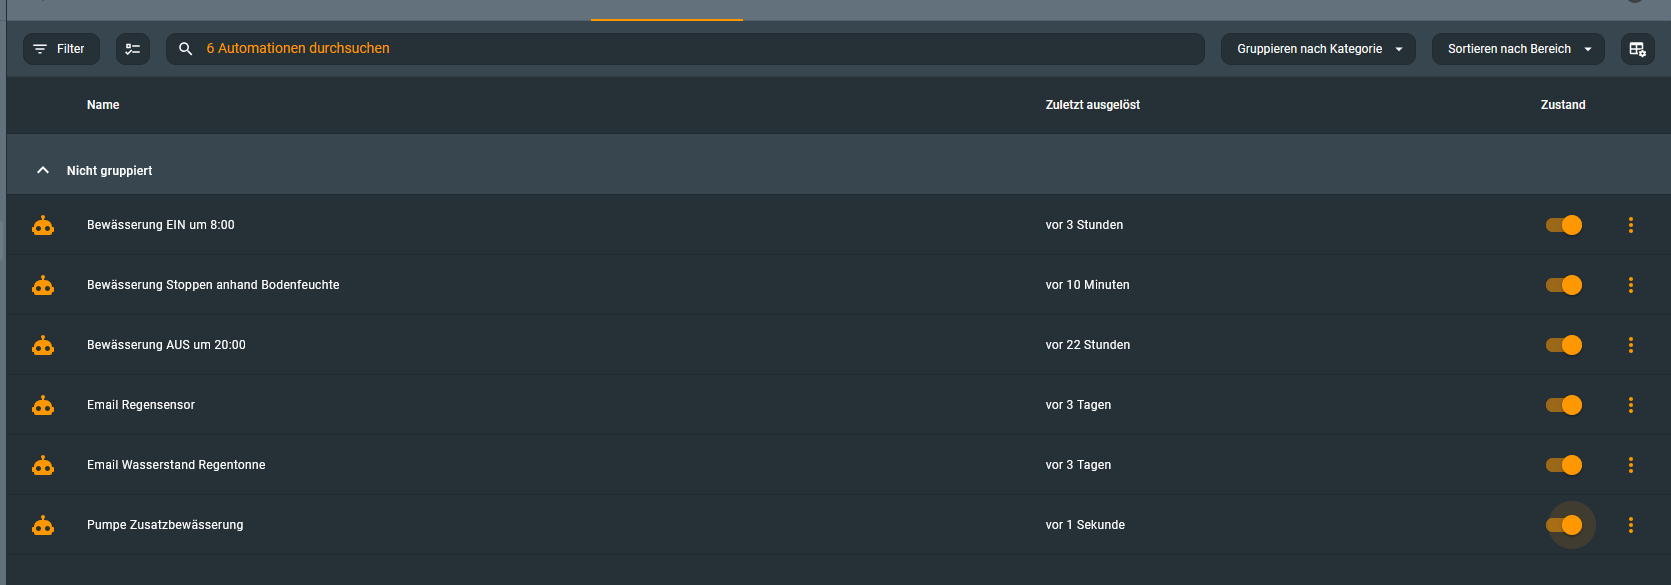
Task: Sort by Zuletzt ausgelöst column header
Action: click(1092, 105)
